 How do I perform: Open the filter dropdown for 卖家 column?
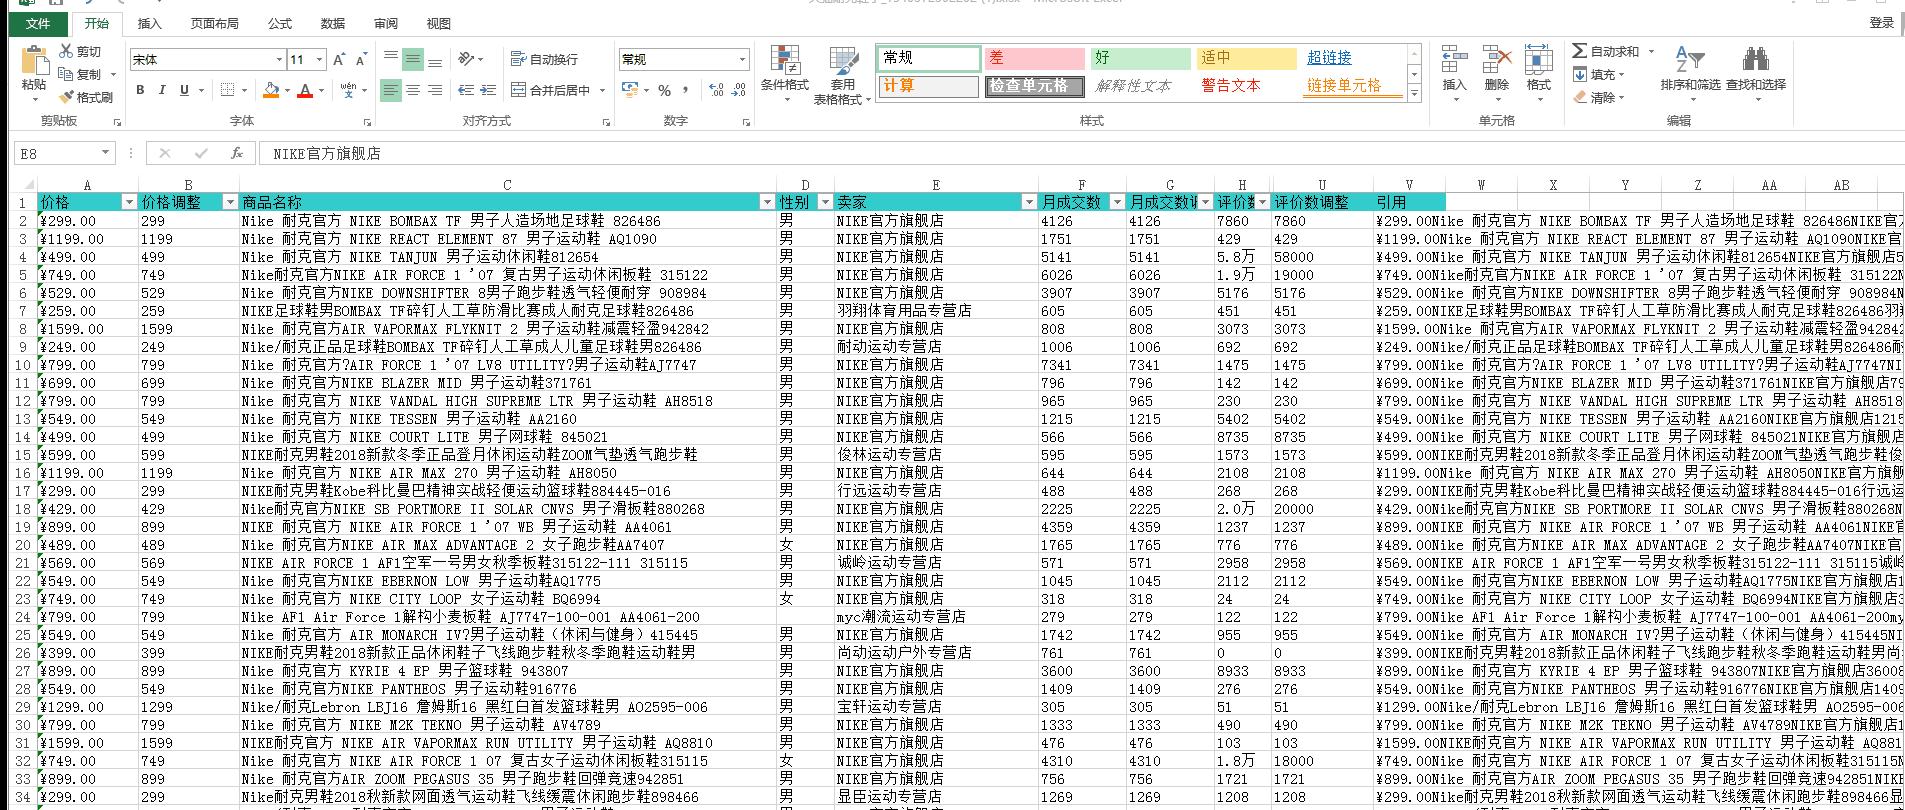tap(1028, 202)
